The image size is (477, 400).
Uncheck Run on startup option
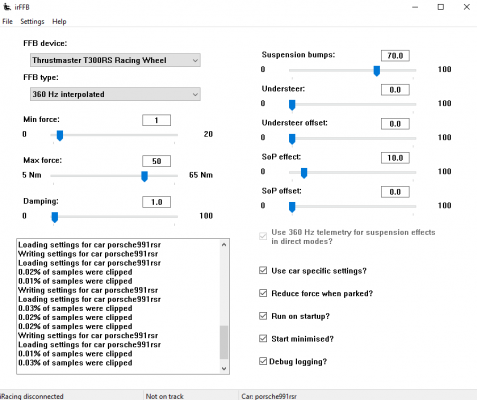[x=263, y=316]
